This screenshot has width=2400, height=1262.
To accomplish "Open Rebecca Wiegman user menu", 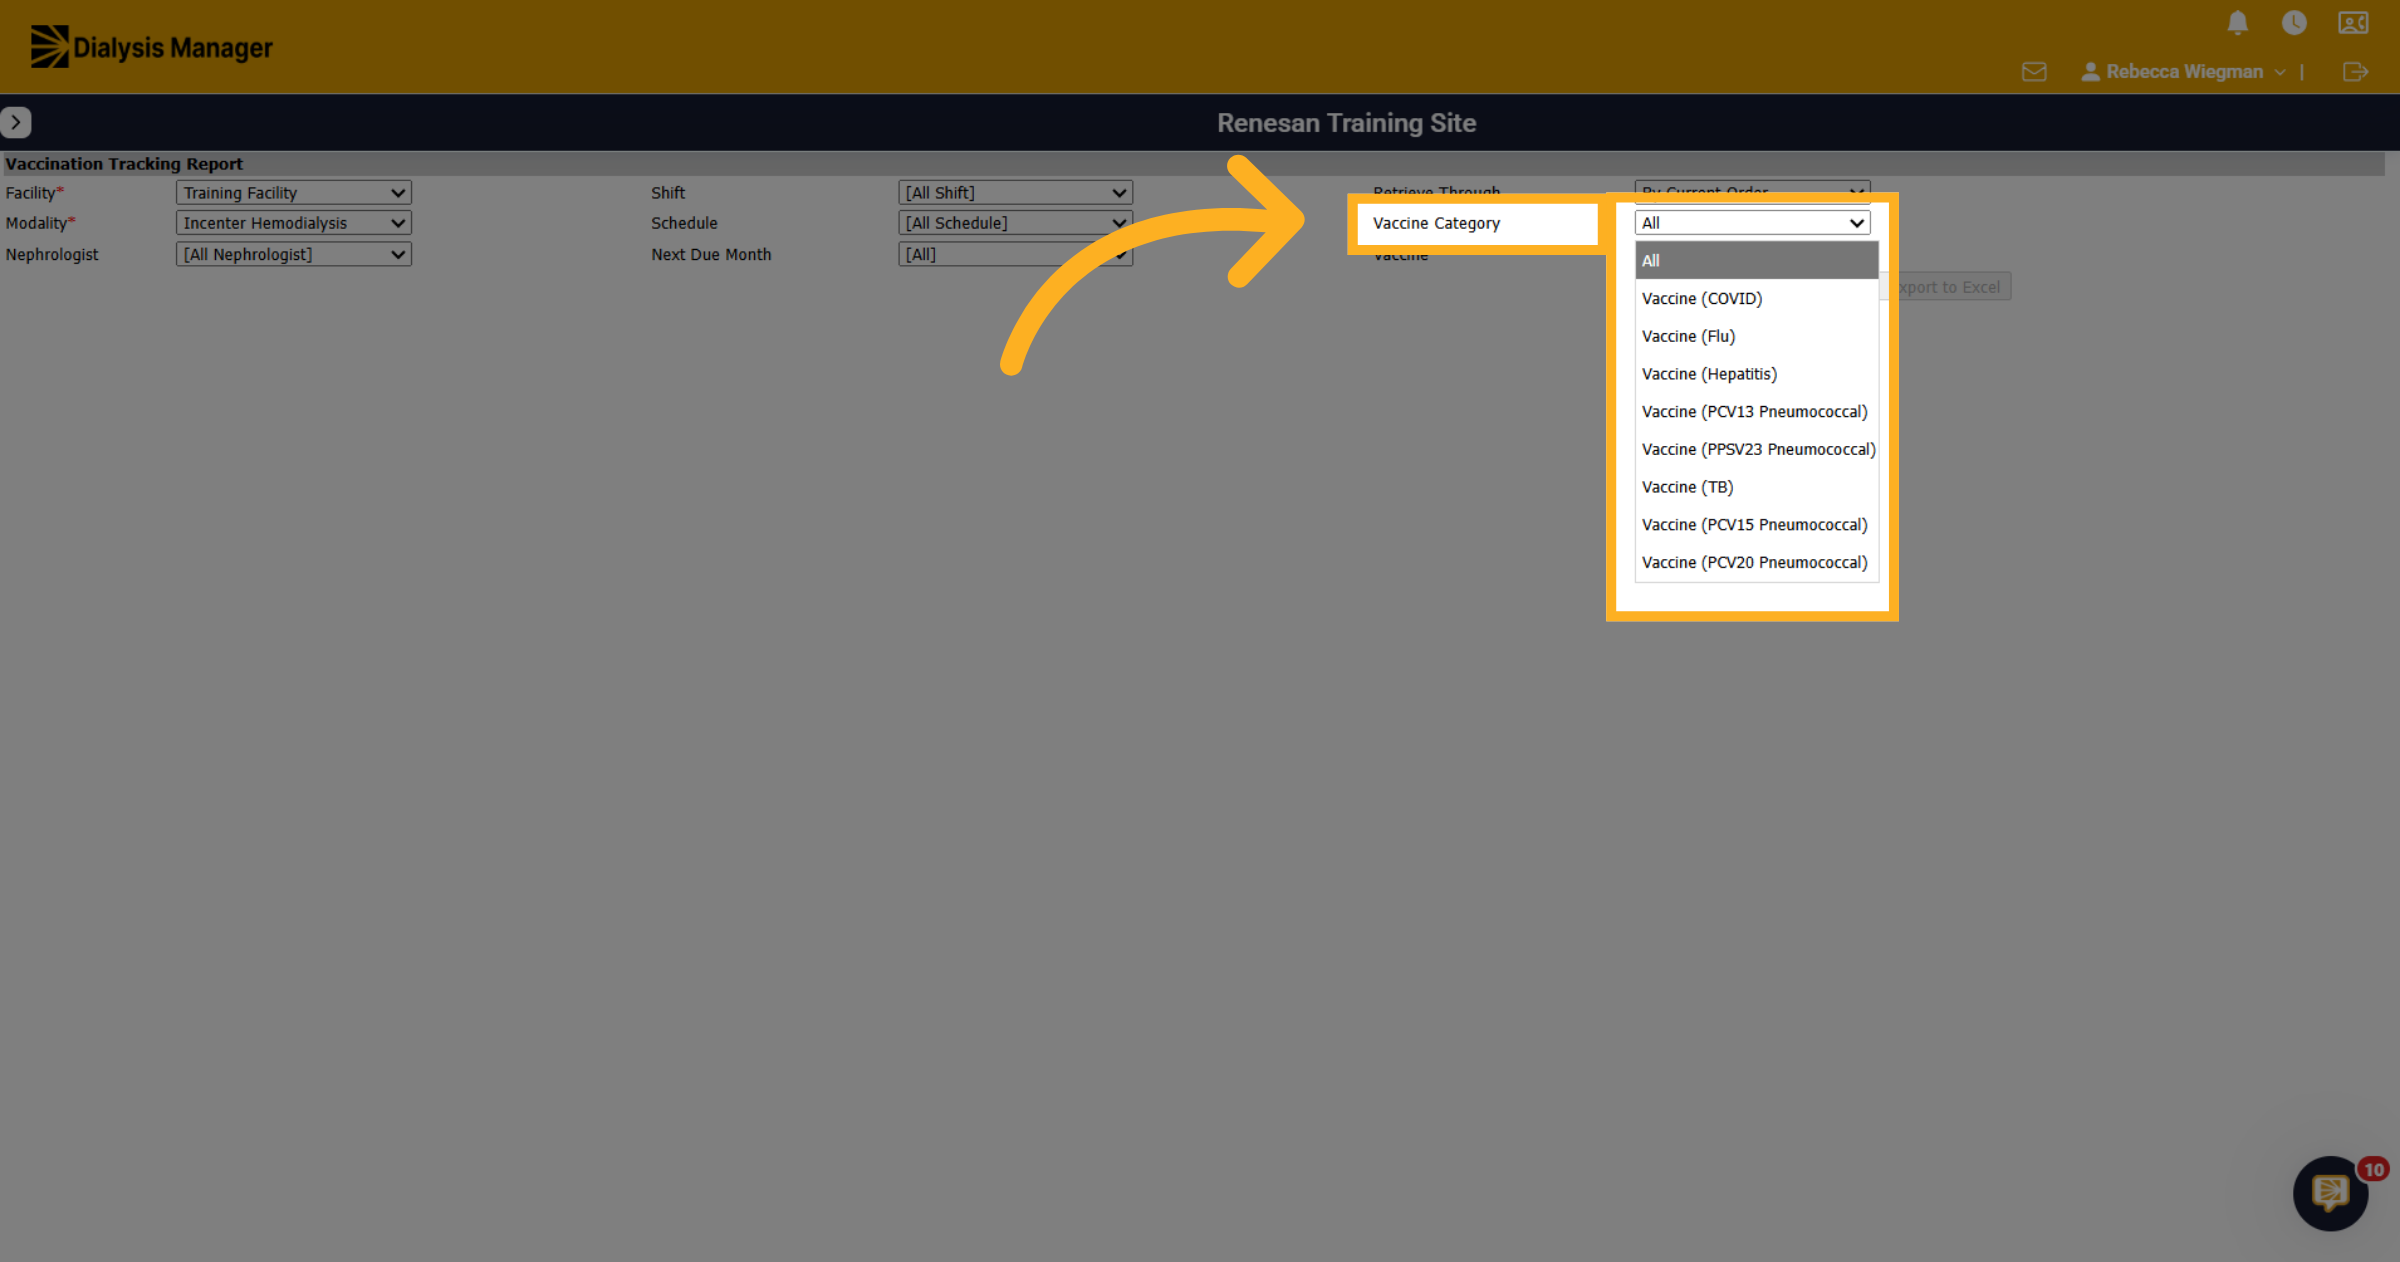I will 2183,72.
